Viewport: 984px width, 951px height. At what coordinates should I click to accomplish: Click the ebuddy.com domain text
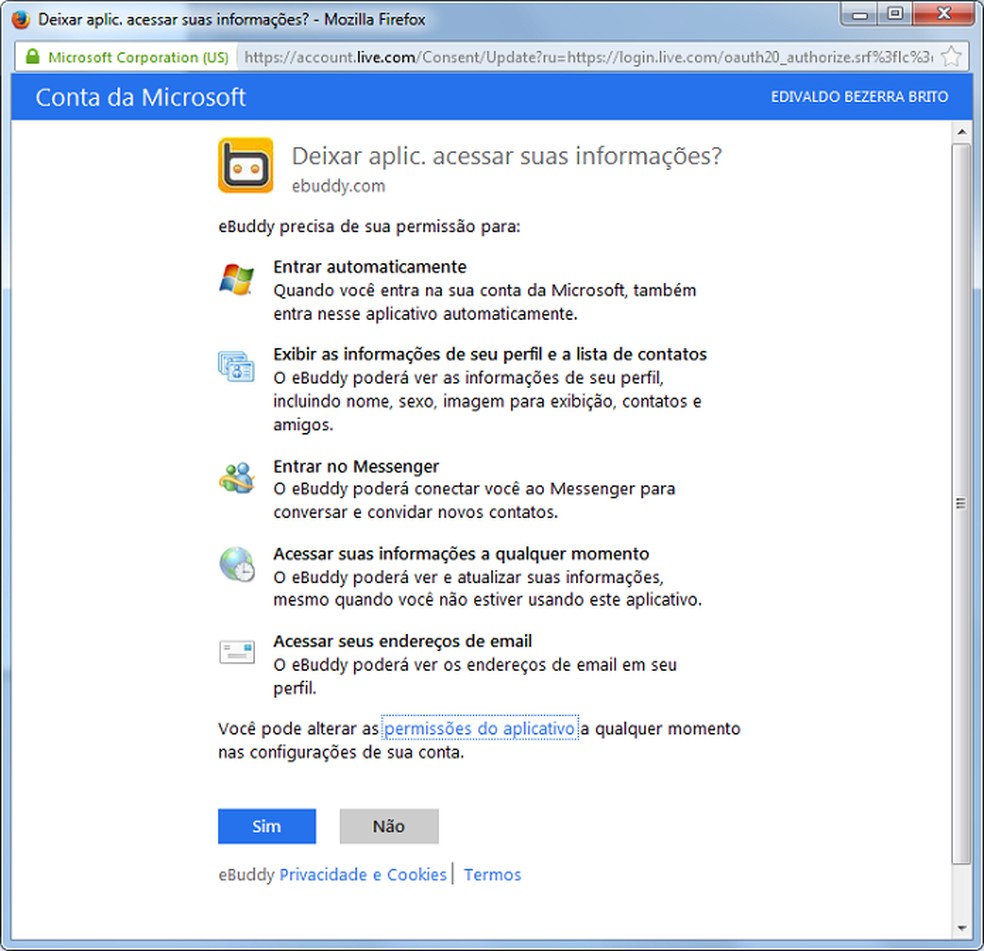point(338,186)
